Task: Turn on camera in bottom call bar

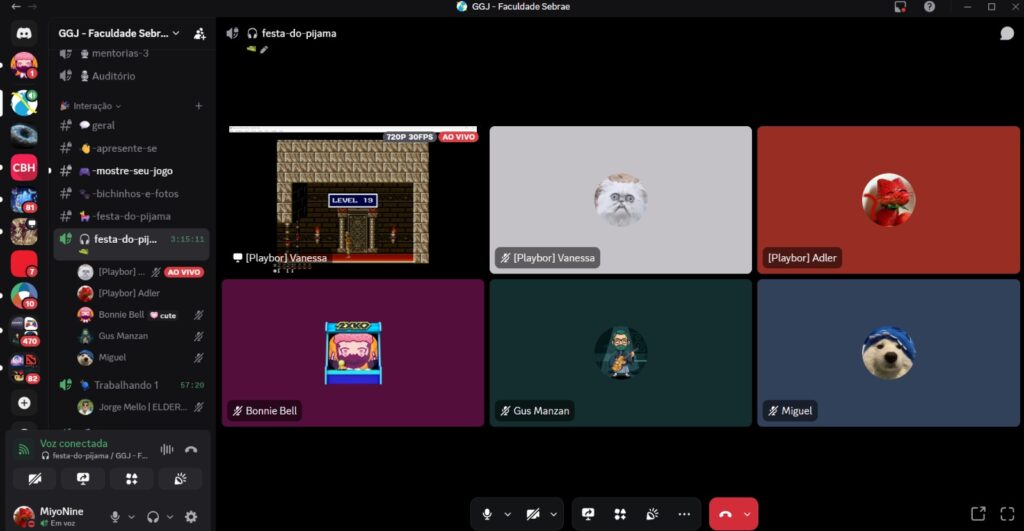Action: 533,514
